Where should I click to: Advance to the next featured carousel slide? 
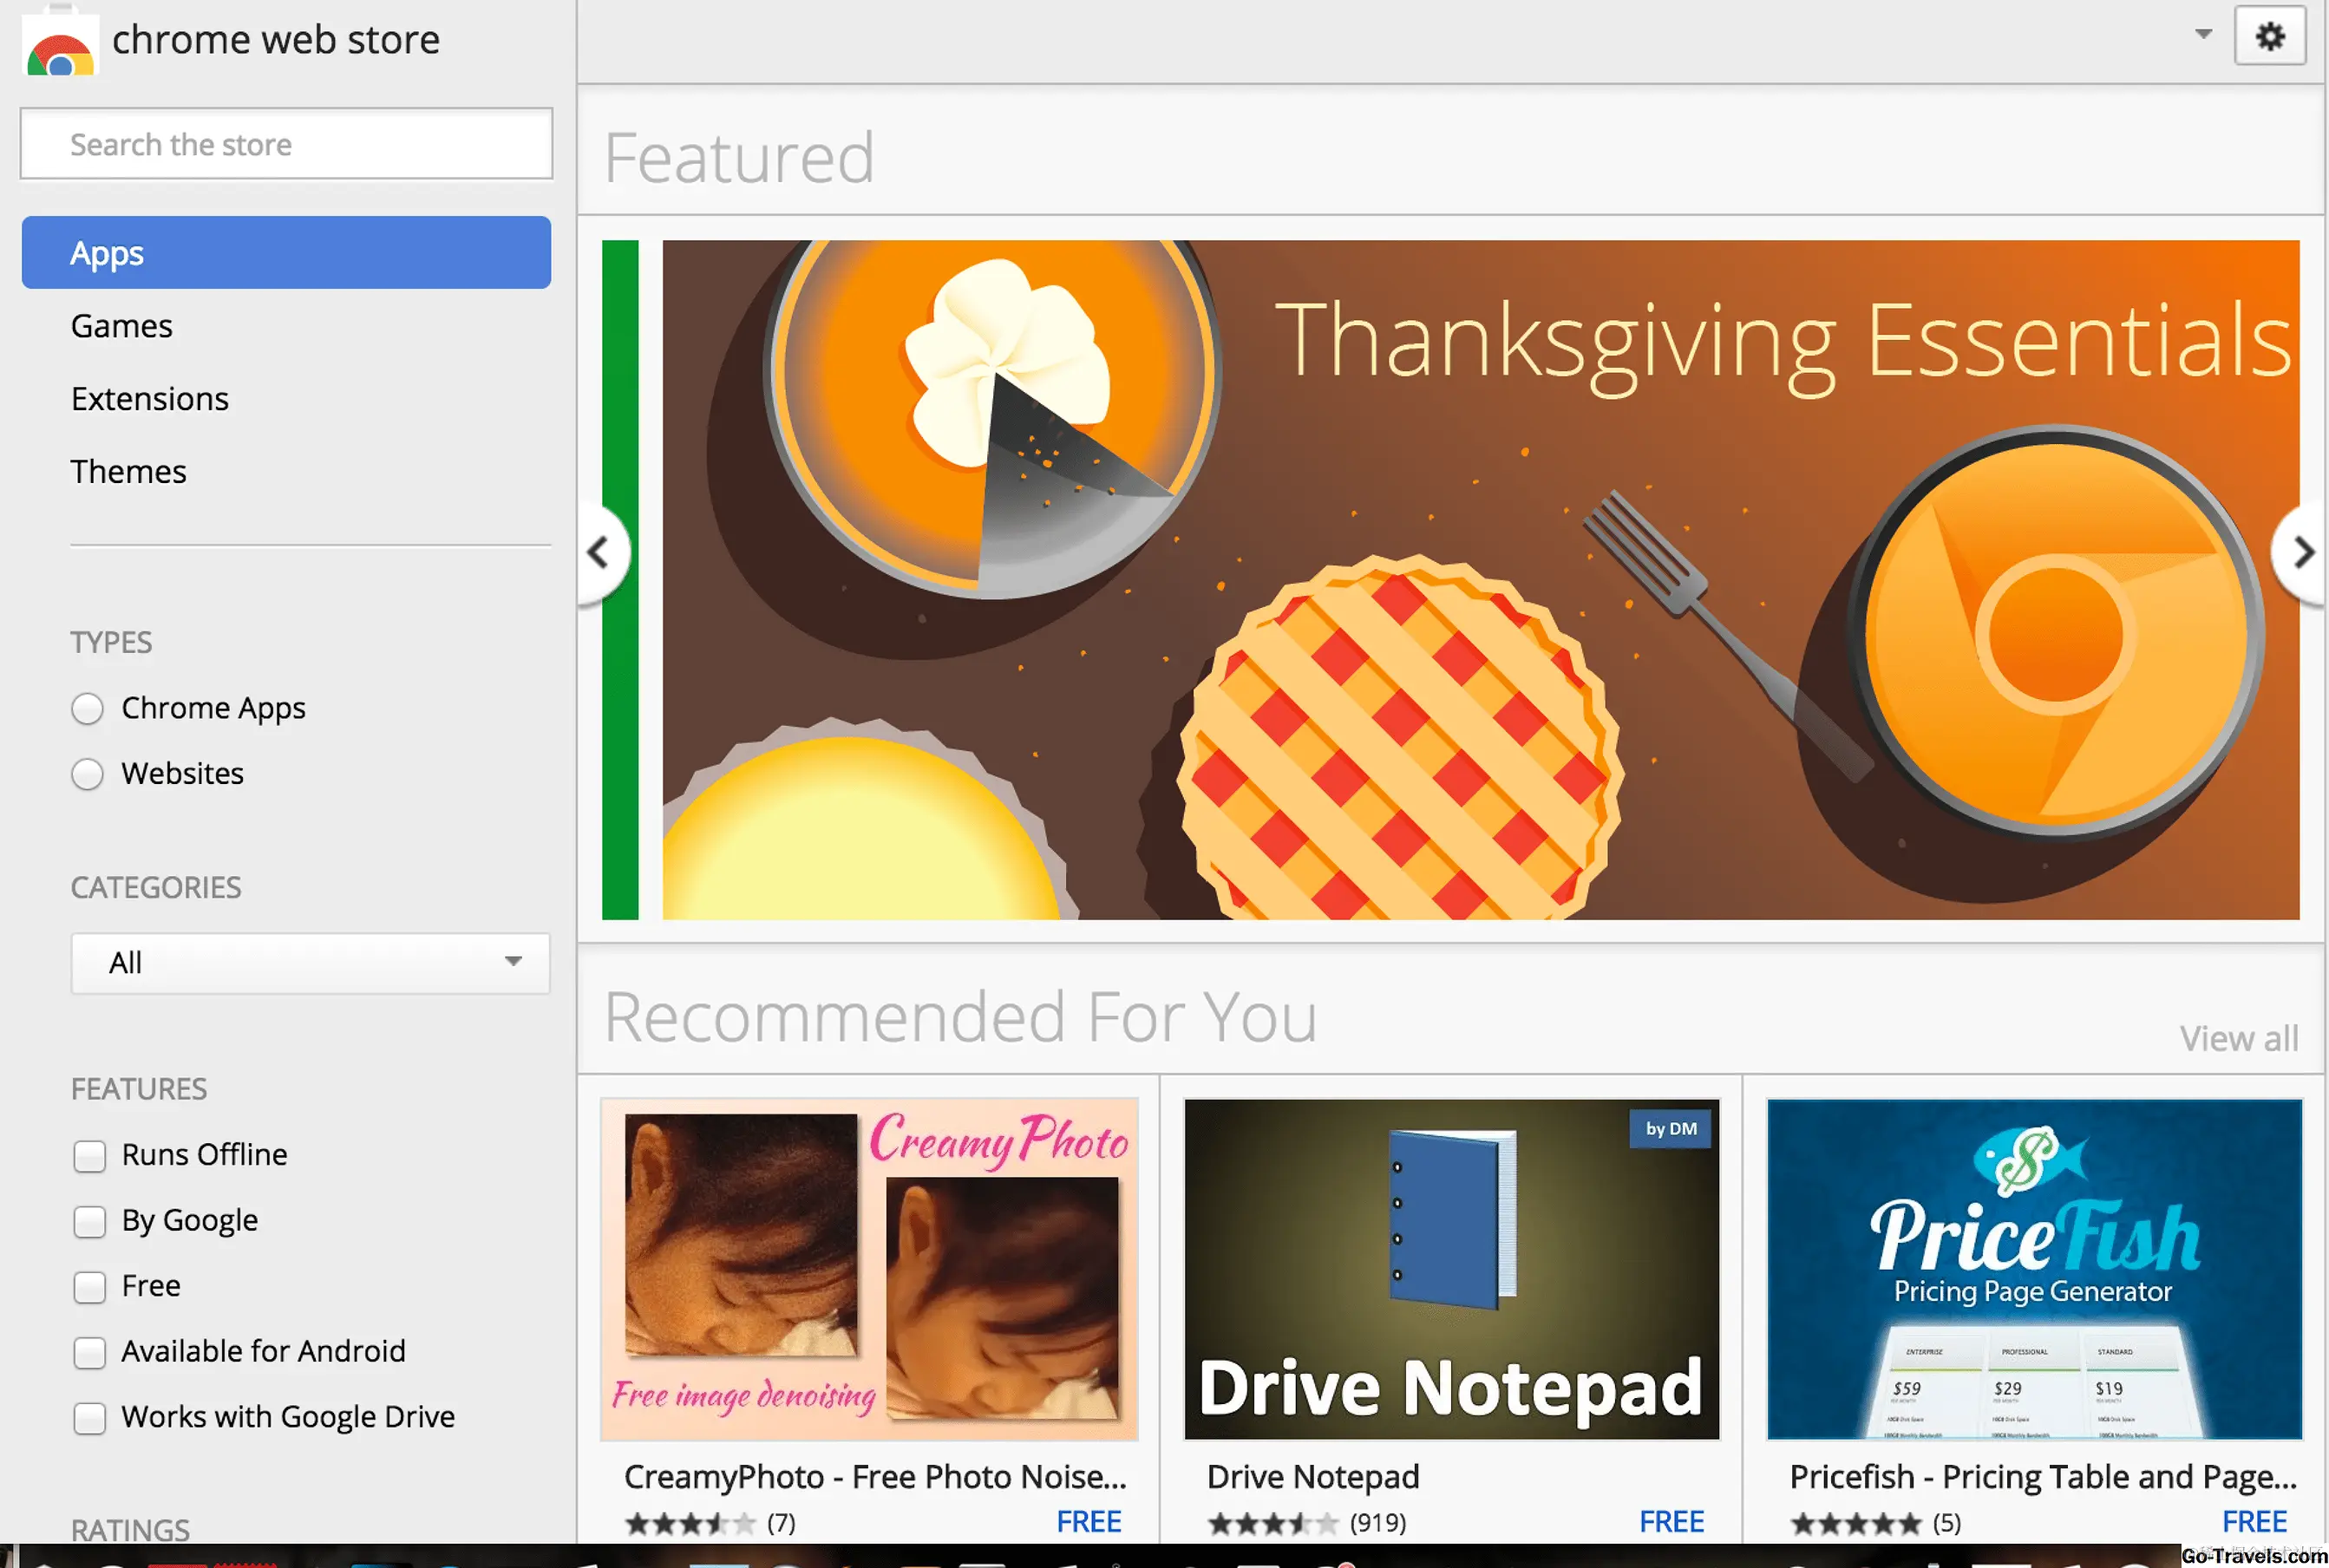2302,552
